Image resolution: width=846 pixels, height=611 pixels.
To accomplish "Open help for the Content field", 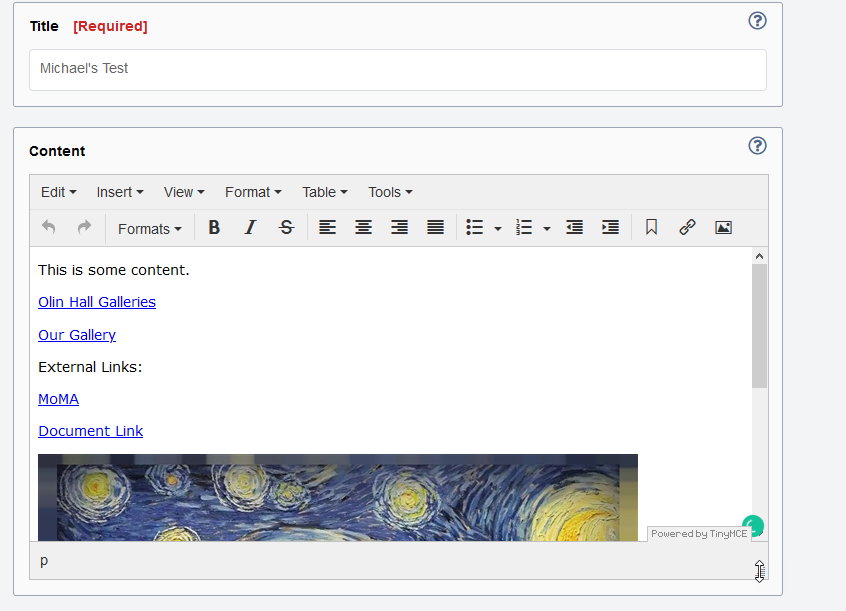I will [x=758, y=146].
